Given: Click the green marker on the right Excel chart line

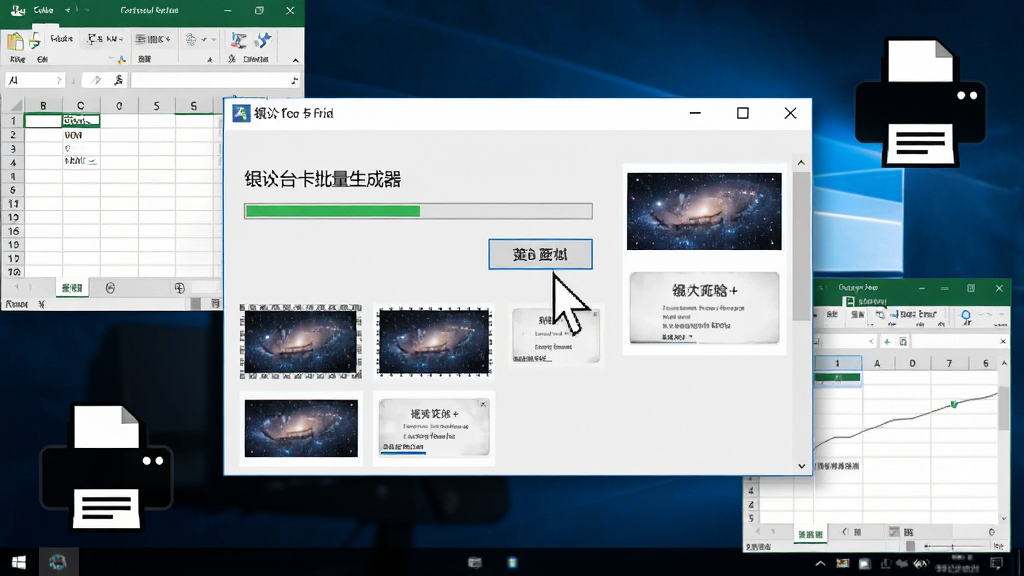Looking at the screenshot, I should [954, 404].
